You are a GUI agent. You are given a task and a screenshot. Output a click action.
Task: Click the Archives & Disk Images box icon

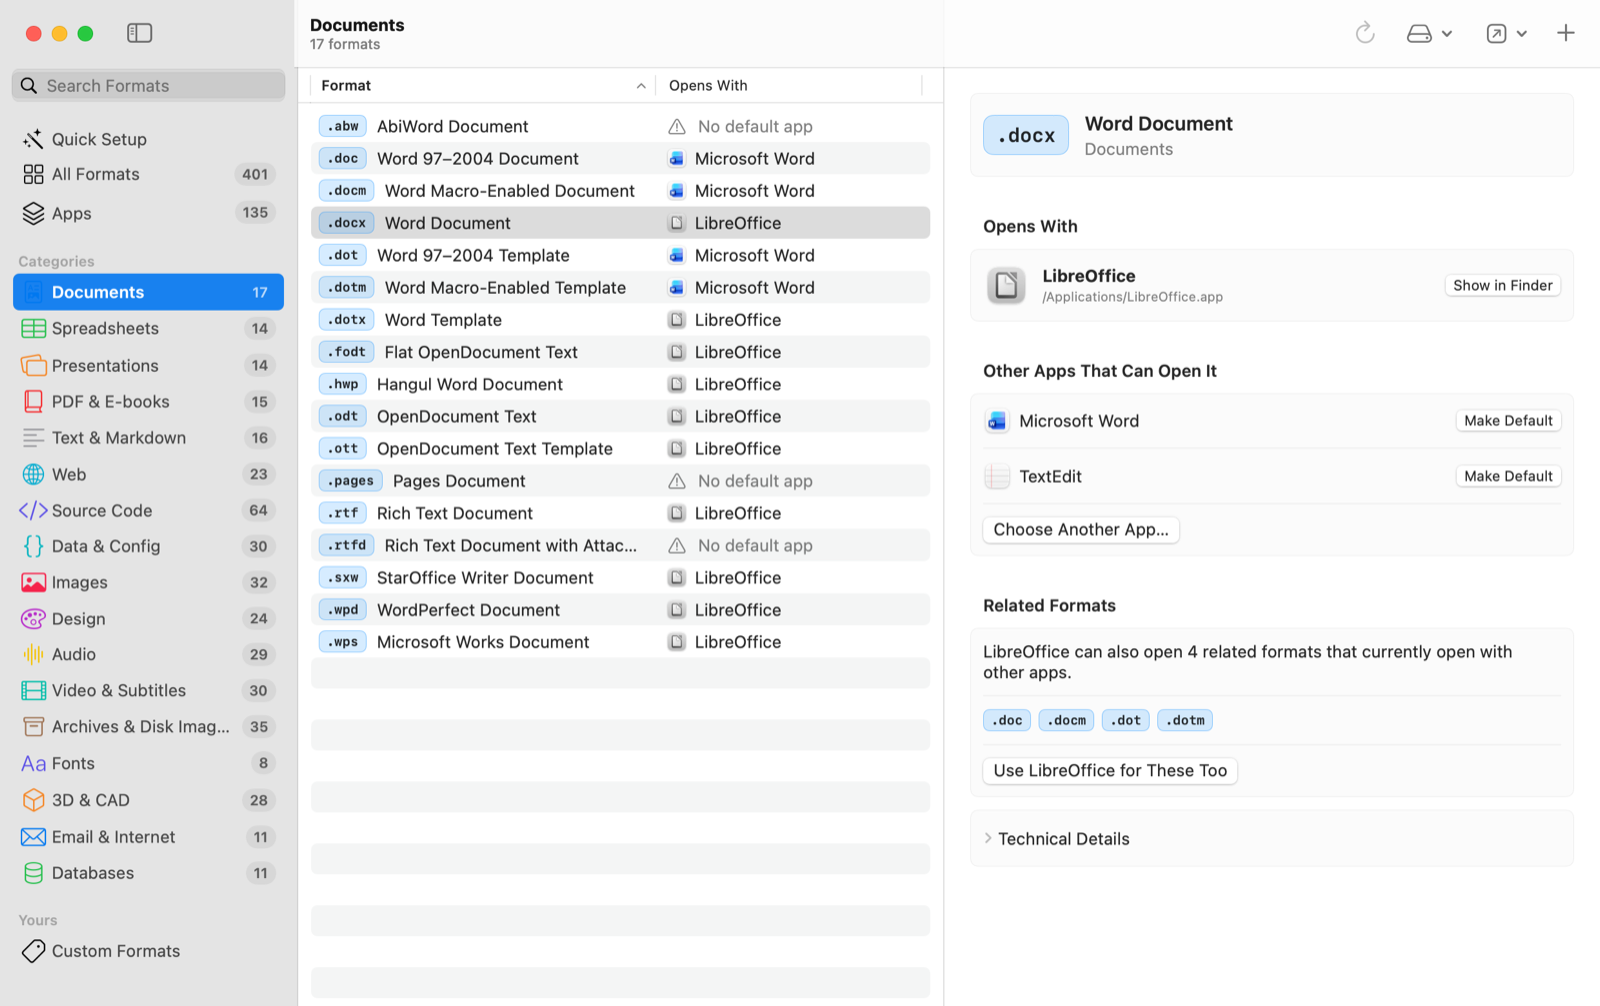click(x=33, y=726)
